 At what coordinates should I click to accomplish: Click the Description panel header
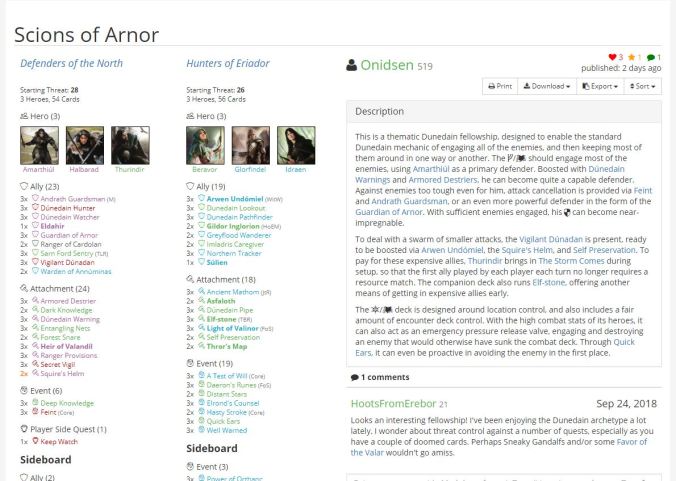[504, 112]
